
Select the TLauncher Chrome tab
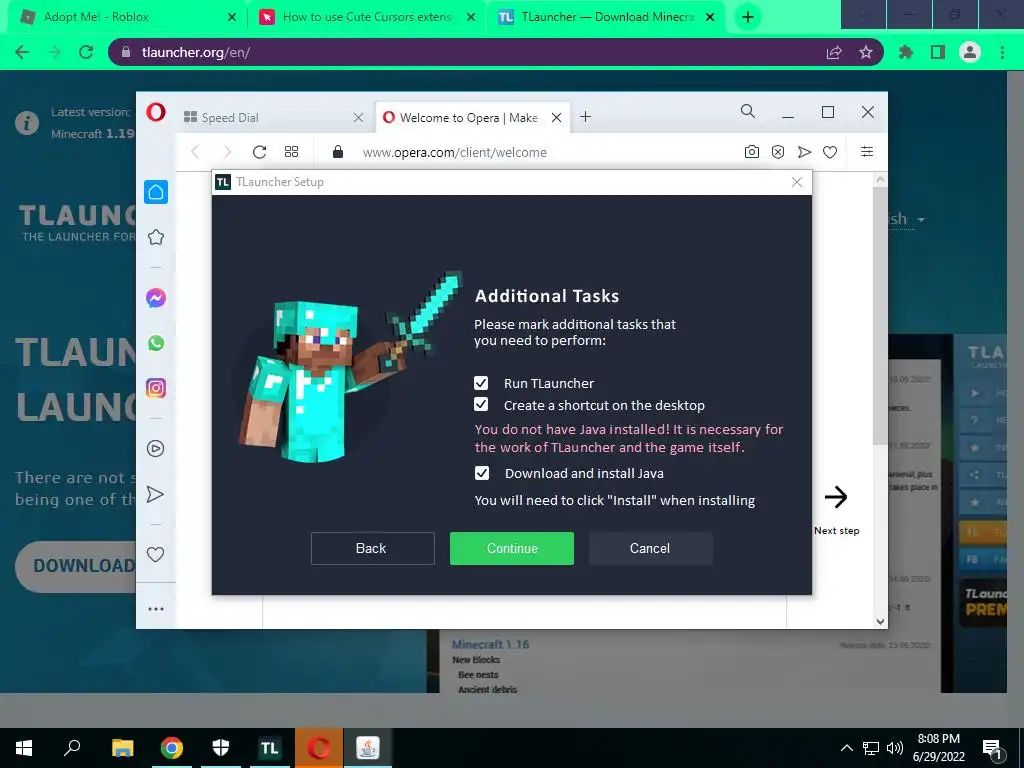click(x=607, y=17)
